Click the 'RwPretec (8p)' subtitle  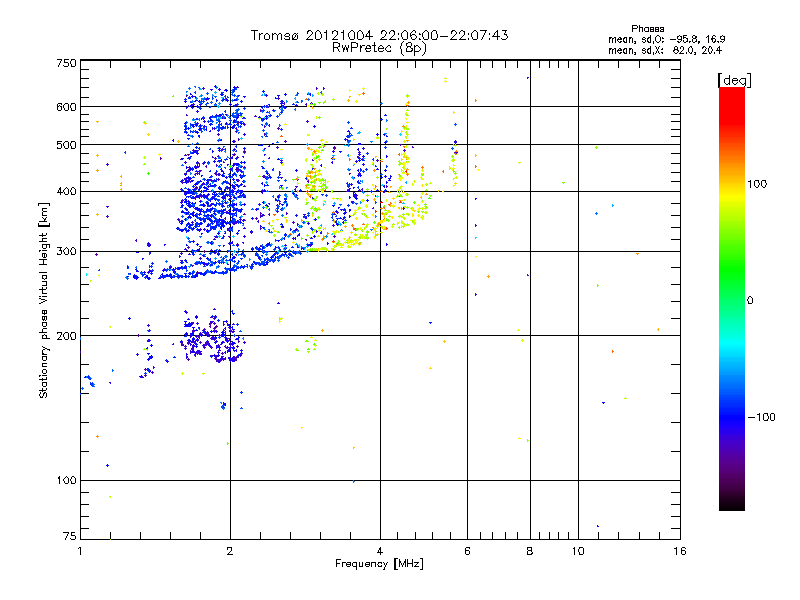pos(380,48)
